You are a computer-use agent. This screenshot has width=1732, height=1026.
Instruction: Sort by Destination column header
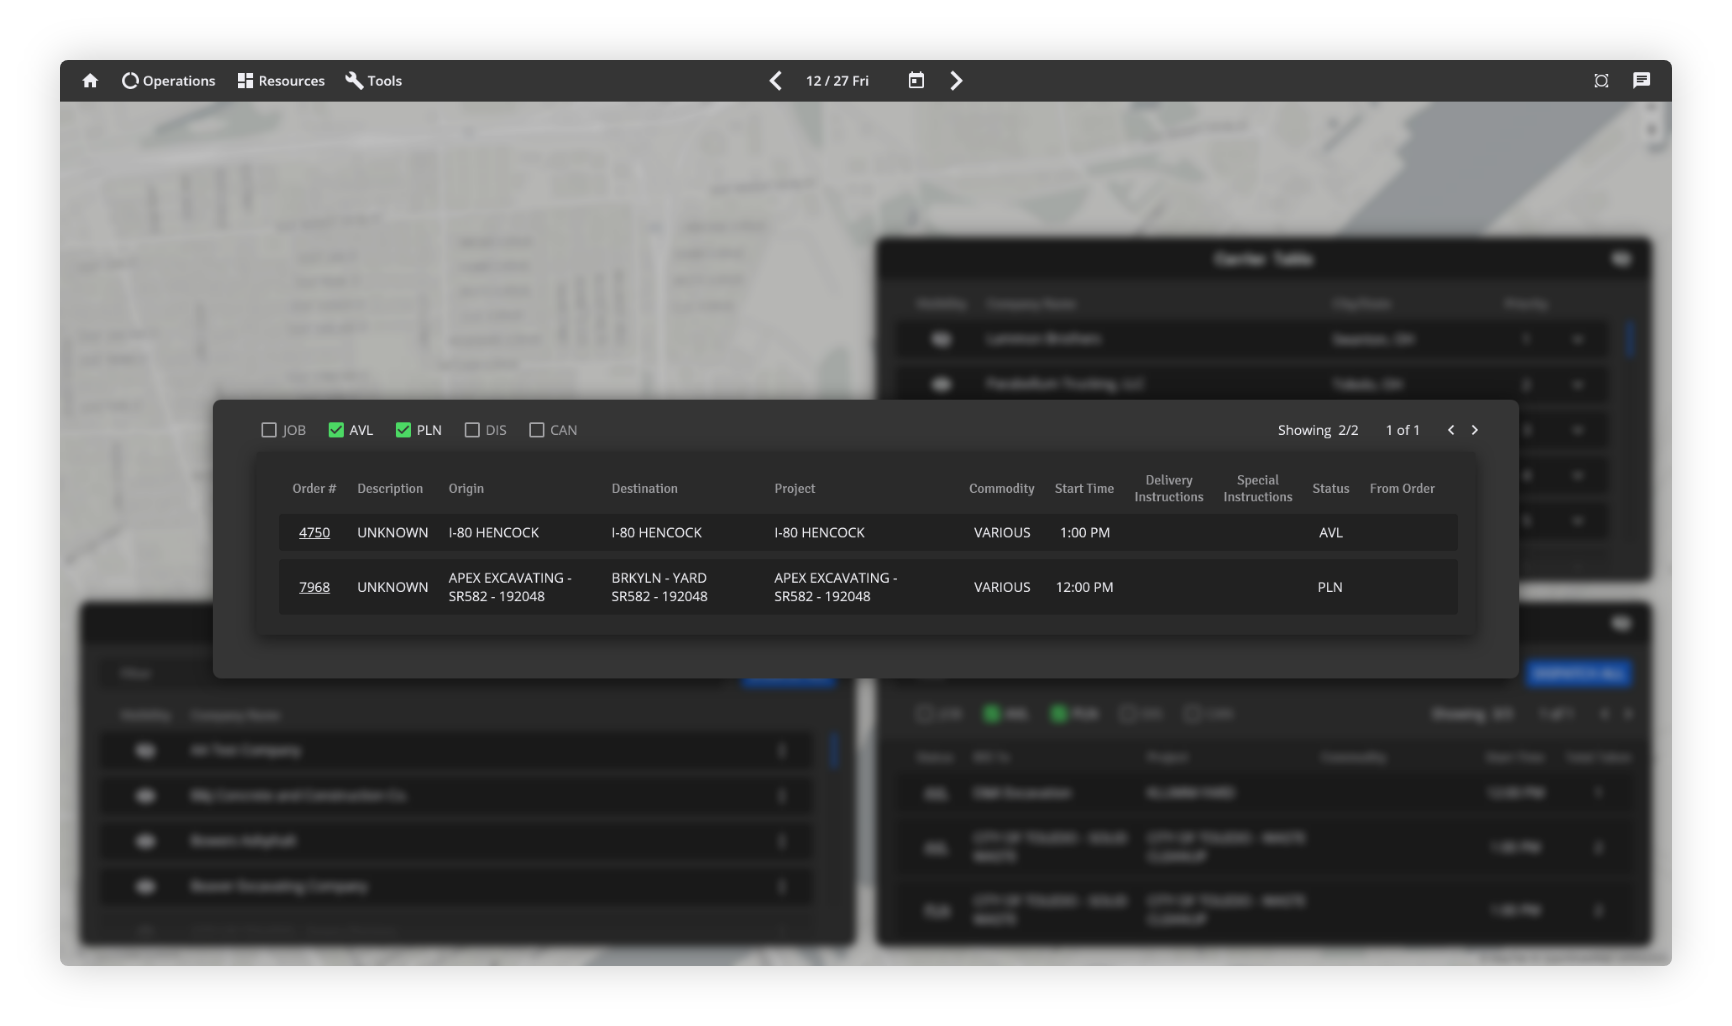click(x=644, y=489)
